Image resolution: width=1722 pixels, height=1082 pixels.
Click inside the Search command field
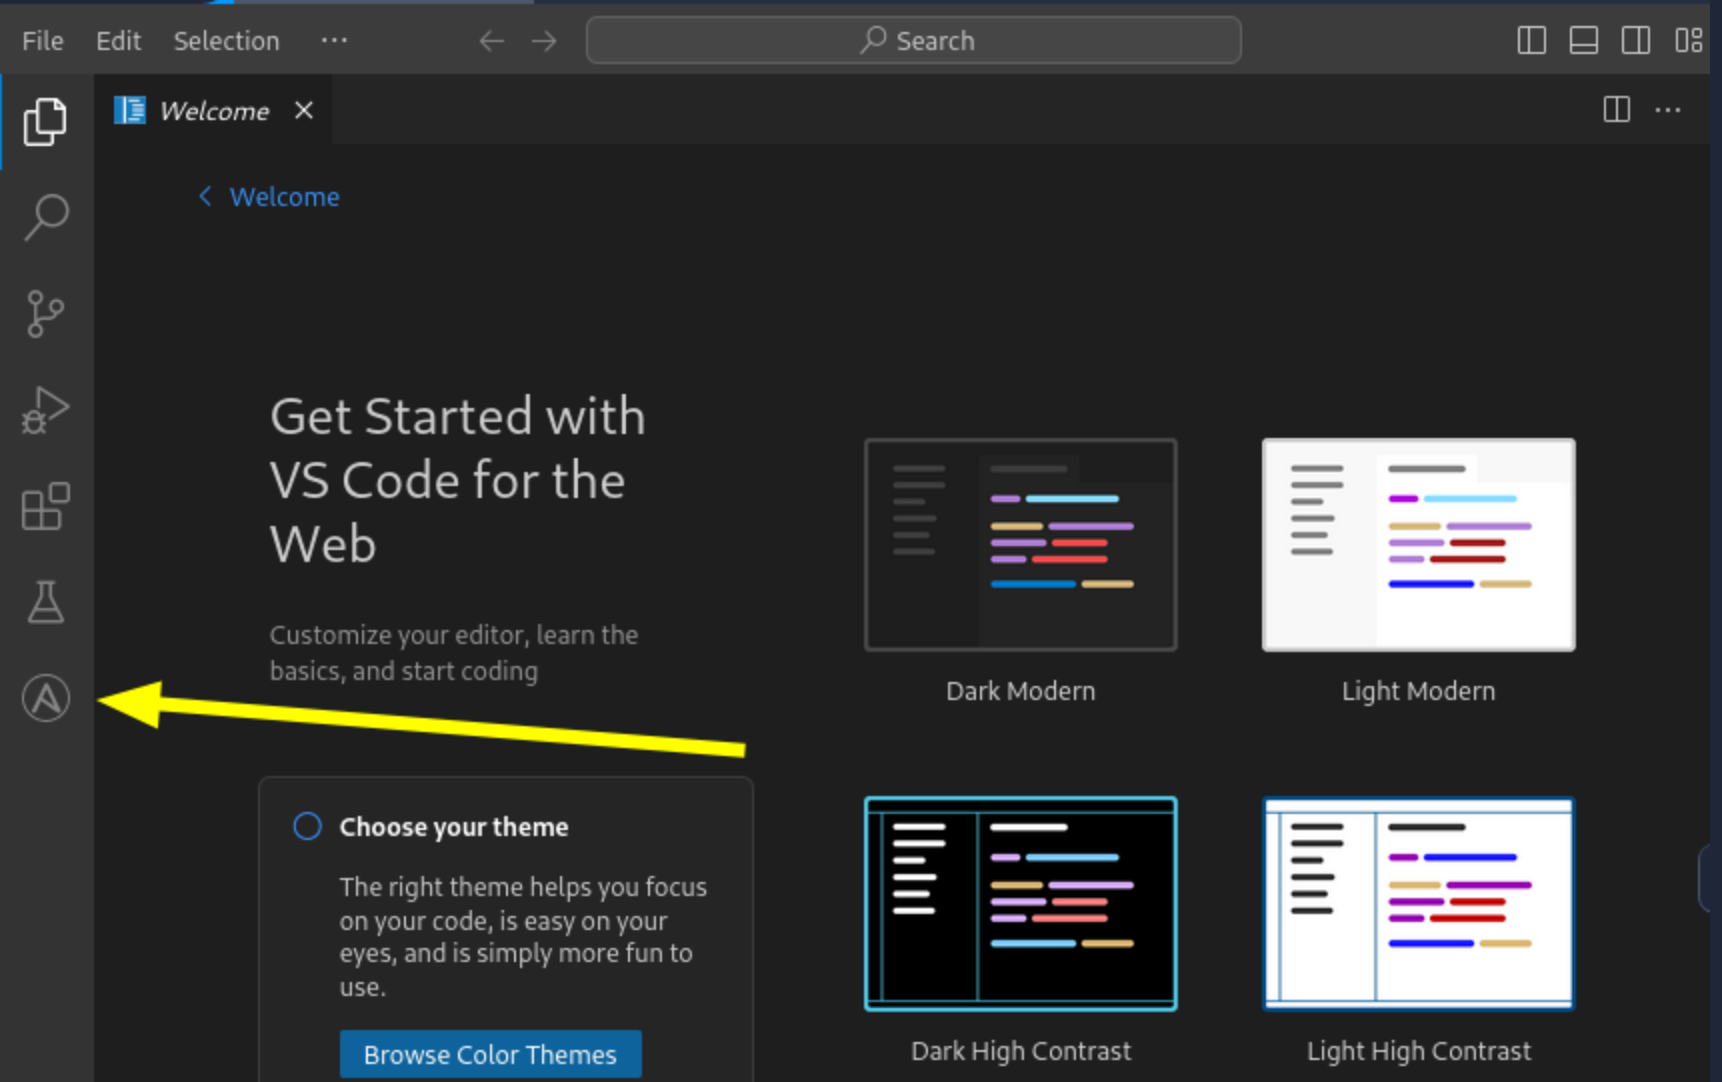coord(913,40)
